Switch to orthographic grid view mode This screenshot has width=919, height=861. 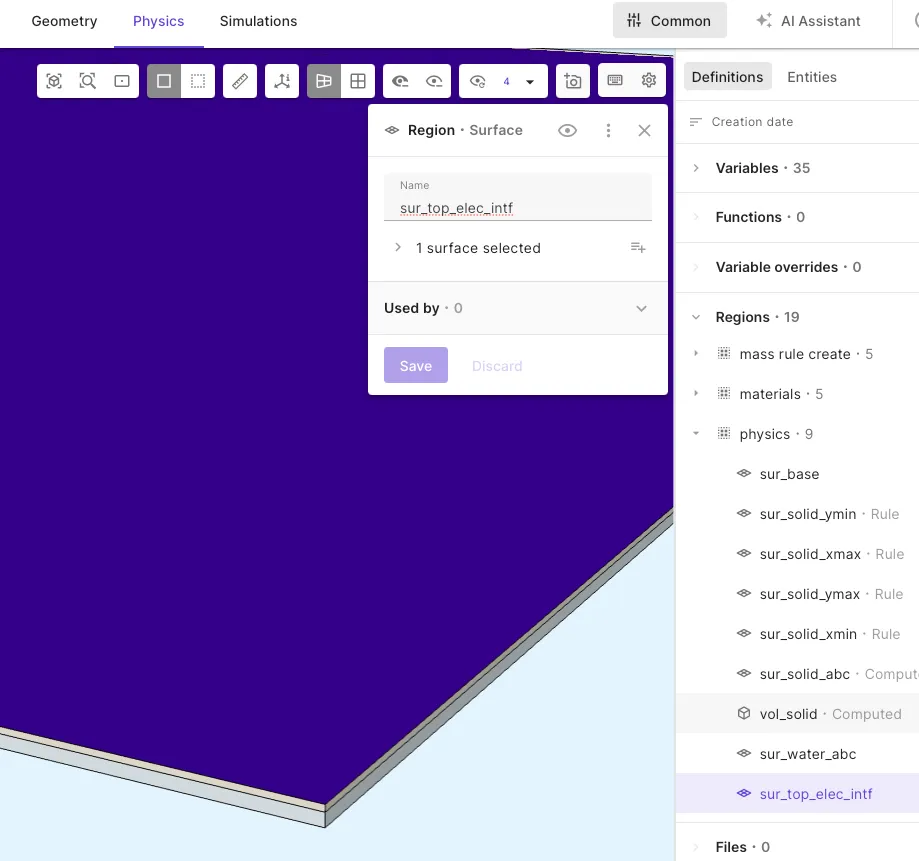[x=358, y=81]
